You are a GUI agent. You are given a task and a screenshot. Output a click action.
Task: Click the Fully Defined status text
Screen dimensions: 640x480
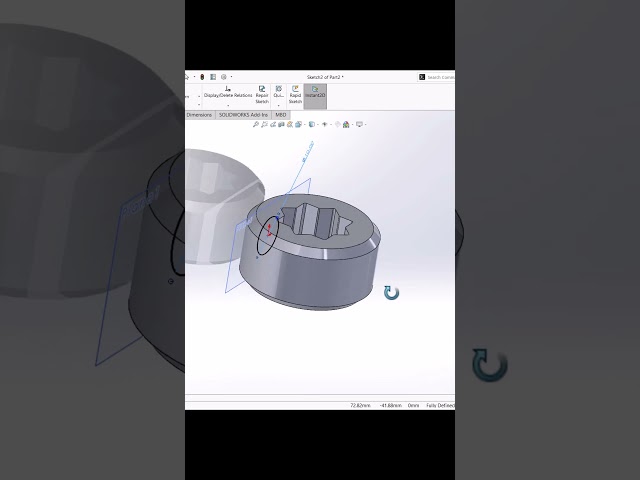(x=440, y=405)
